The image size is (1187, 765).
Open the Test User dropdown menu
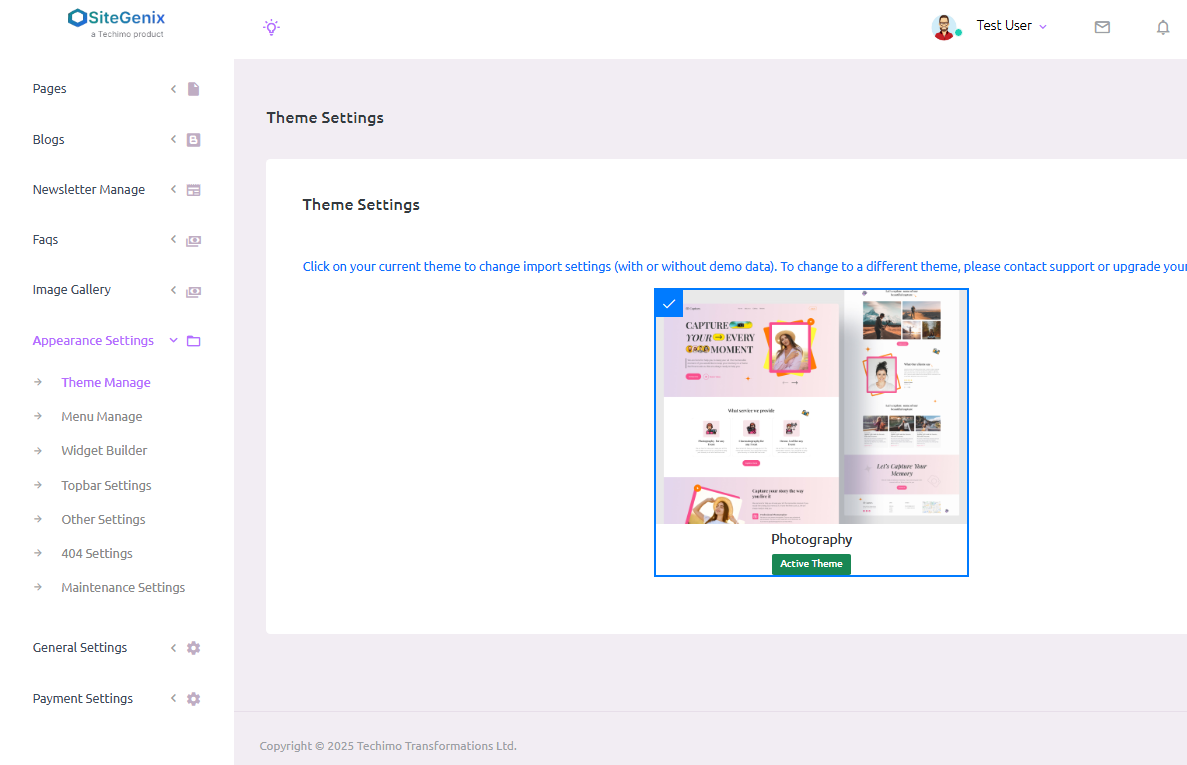click(1012, 26)
